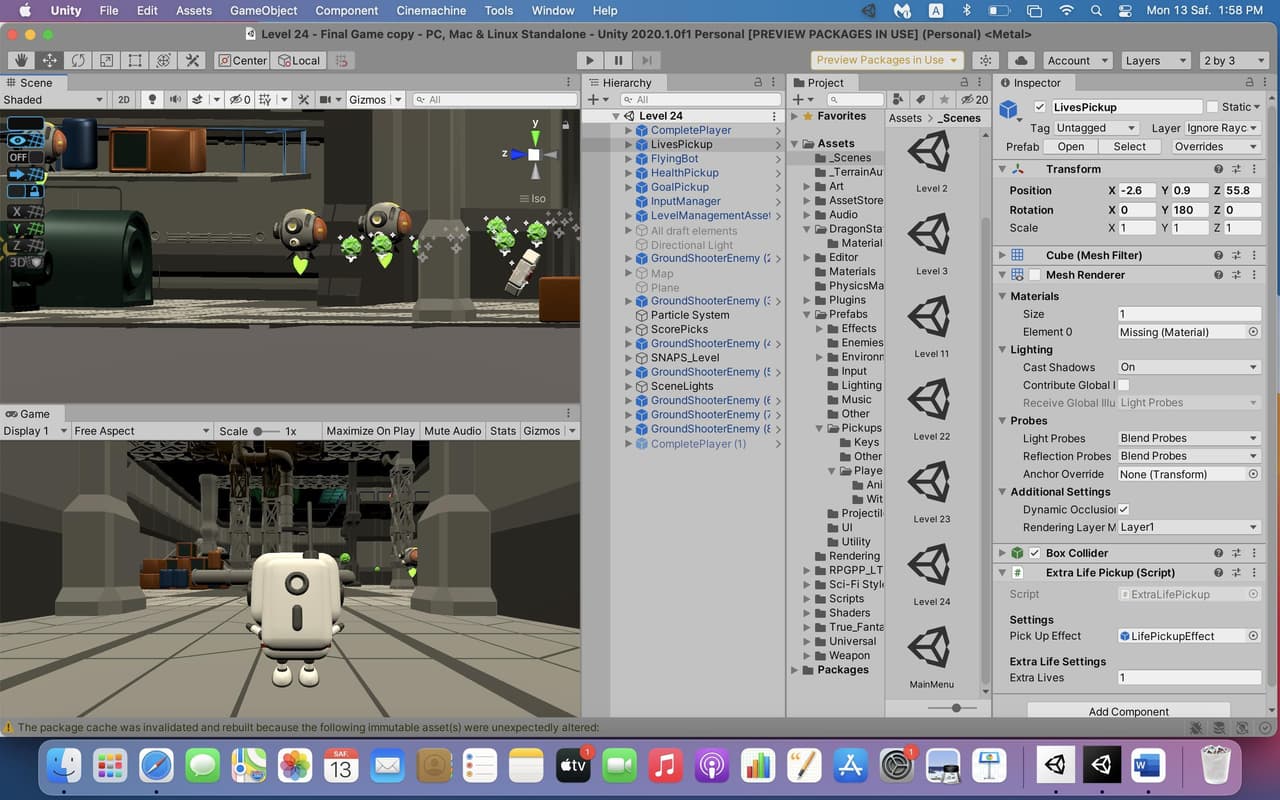
Task: Toggle Dynamic Occlusion checkbox
Action: (1123, 509)
